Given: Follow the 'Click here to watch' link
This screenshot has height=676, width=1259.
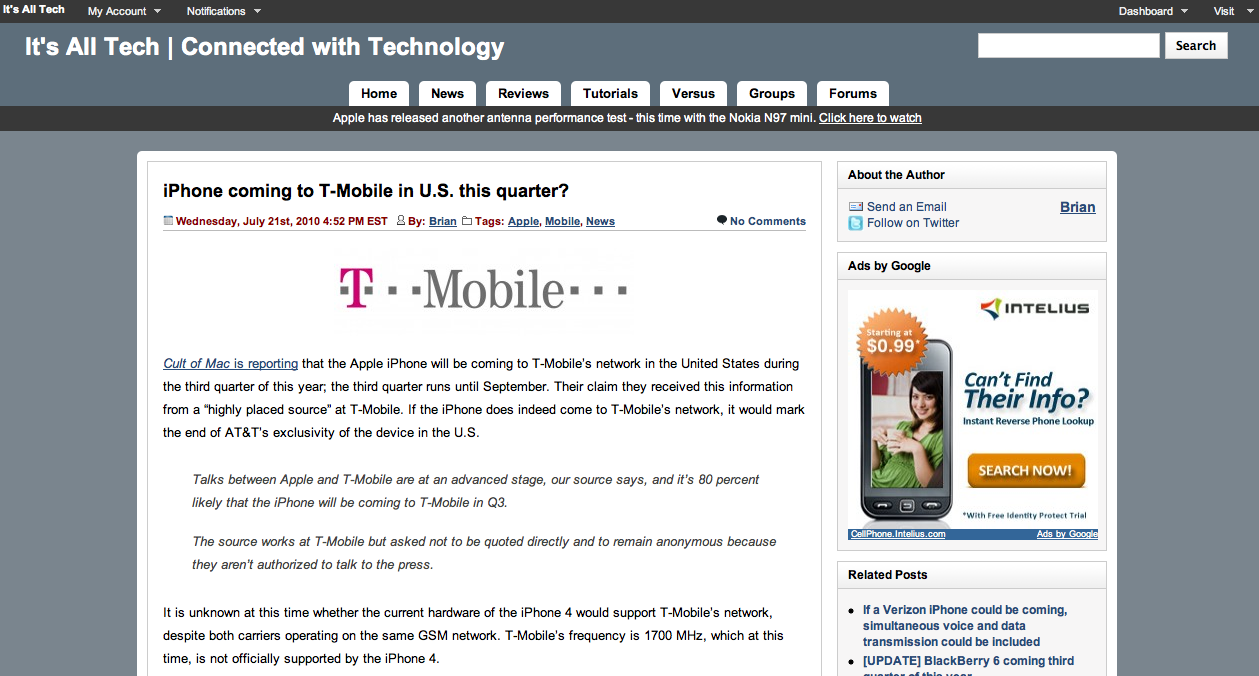Looking at the screenshot, I should 870,118.
